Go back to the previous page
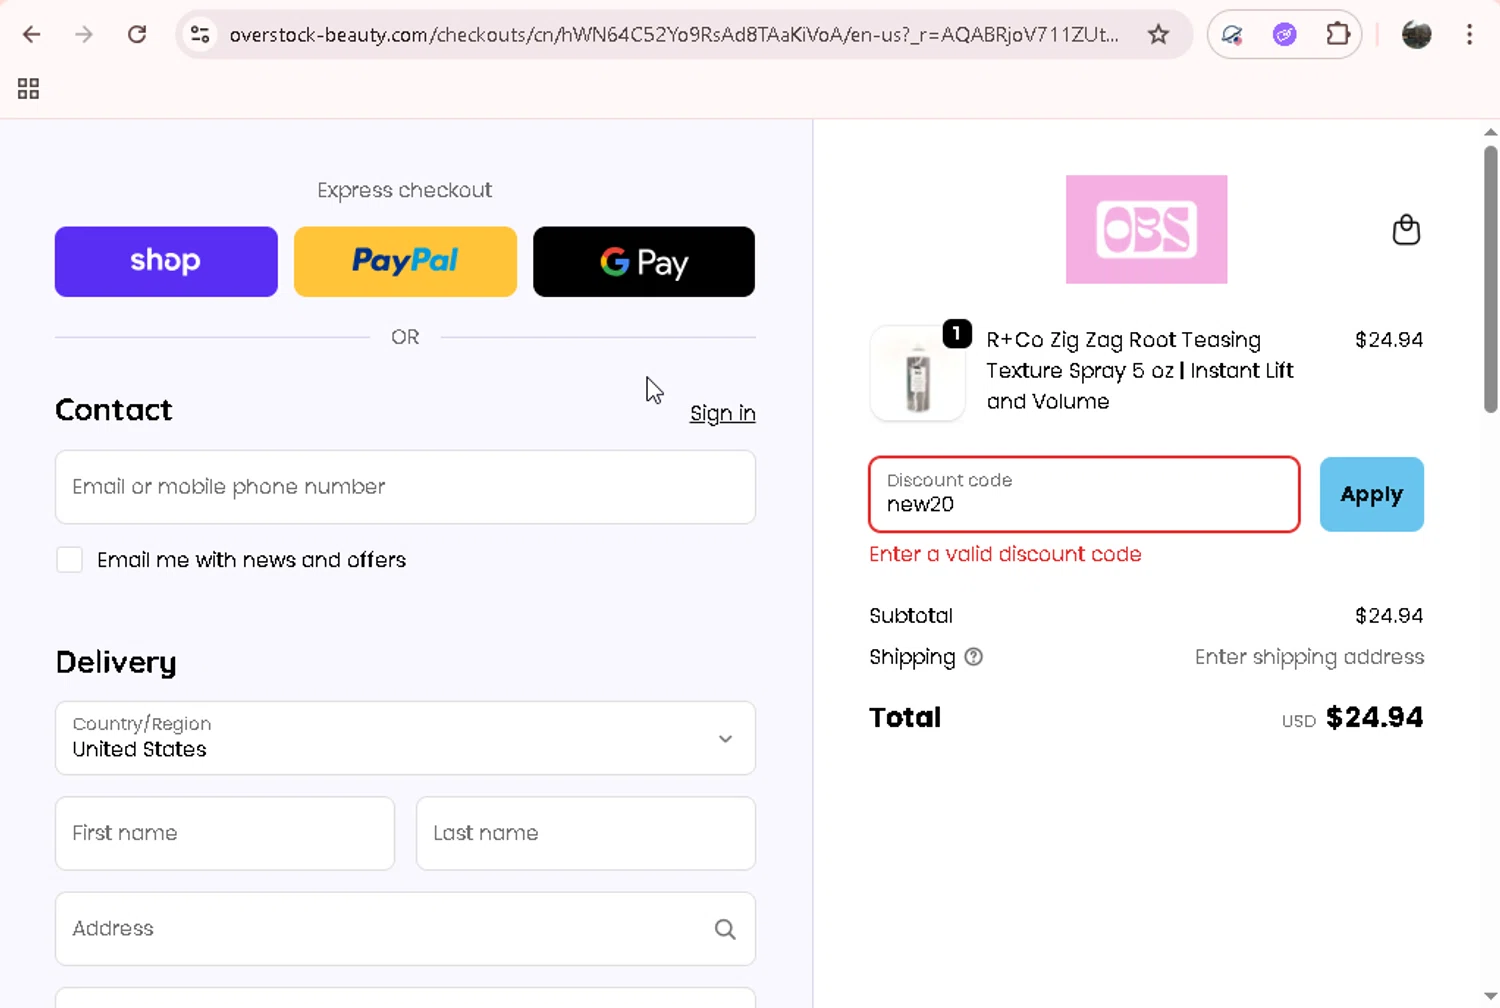Screen dimensions: 1500x1008 (32, 34)
